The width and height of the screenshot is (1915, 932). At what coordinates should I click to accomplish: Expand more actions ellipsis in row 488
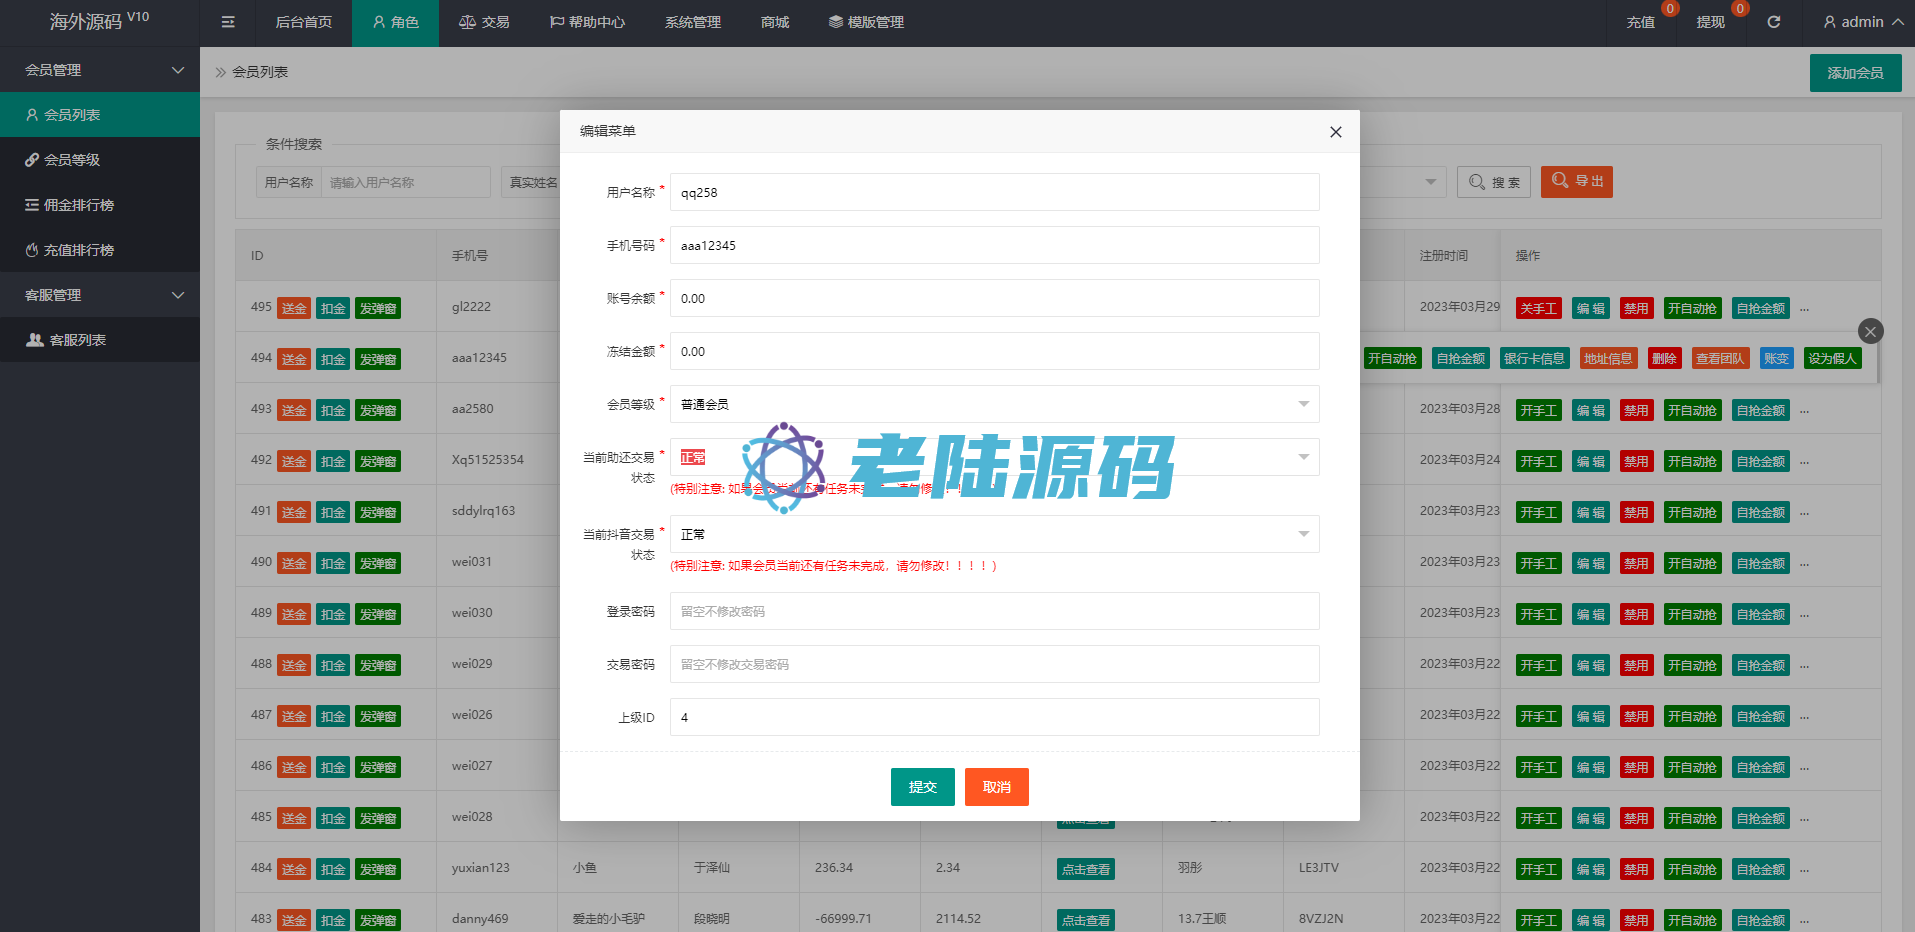[x=1805, y=666]
